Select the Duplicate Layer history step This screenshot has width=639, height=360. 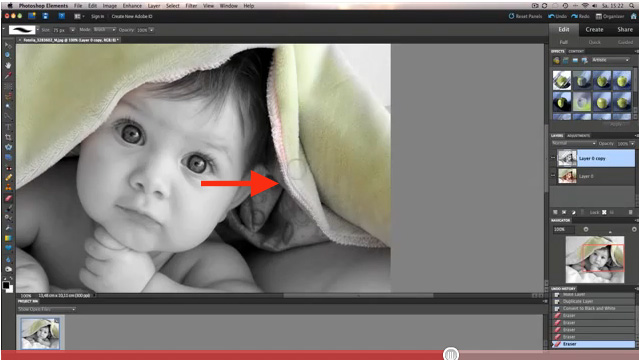pyautogui.click(x=577, y=301)
